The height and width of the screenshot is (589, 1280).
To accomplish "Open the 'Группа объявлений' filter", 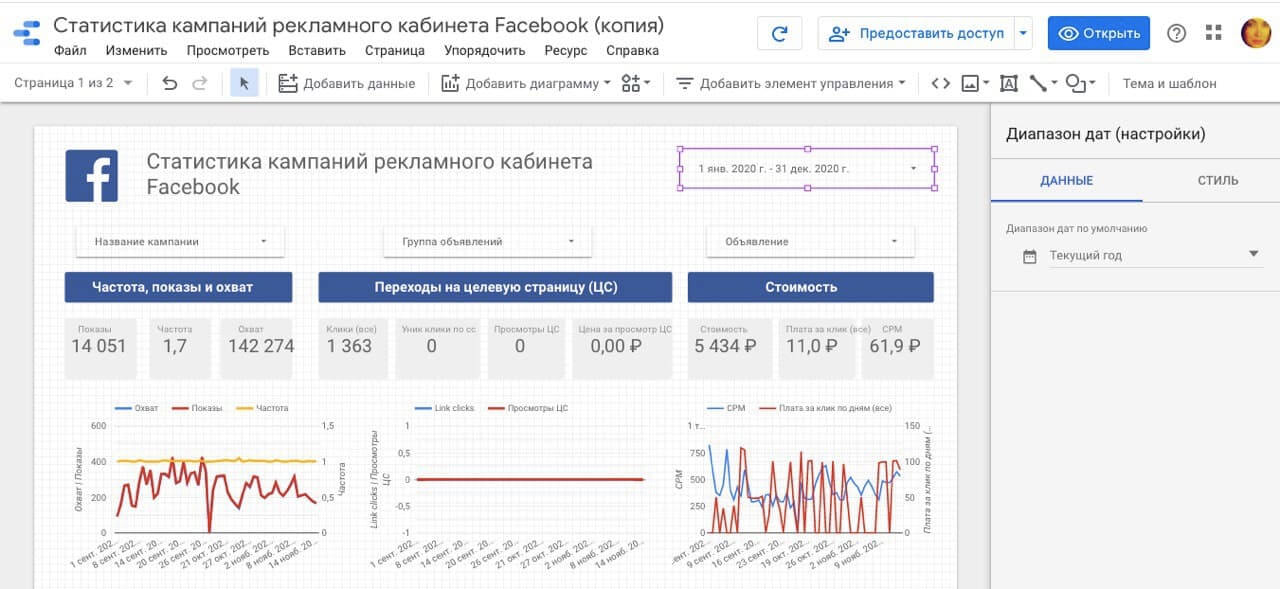I will pos(488,241).
